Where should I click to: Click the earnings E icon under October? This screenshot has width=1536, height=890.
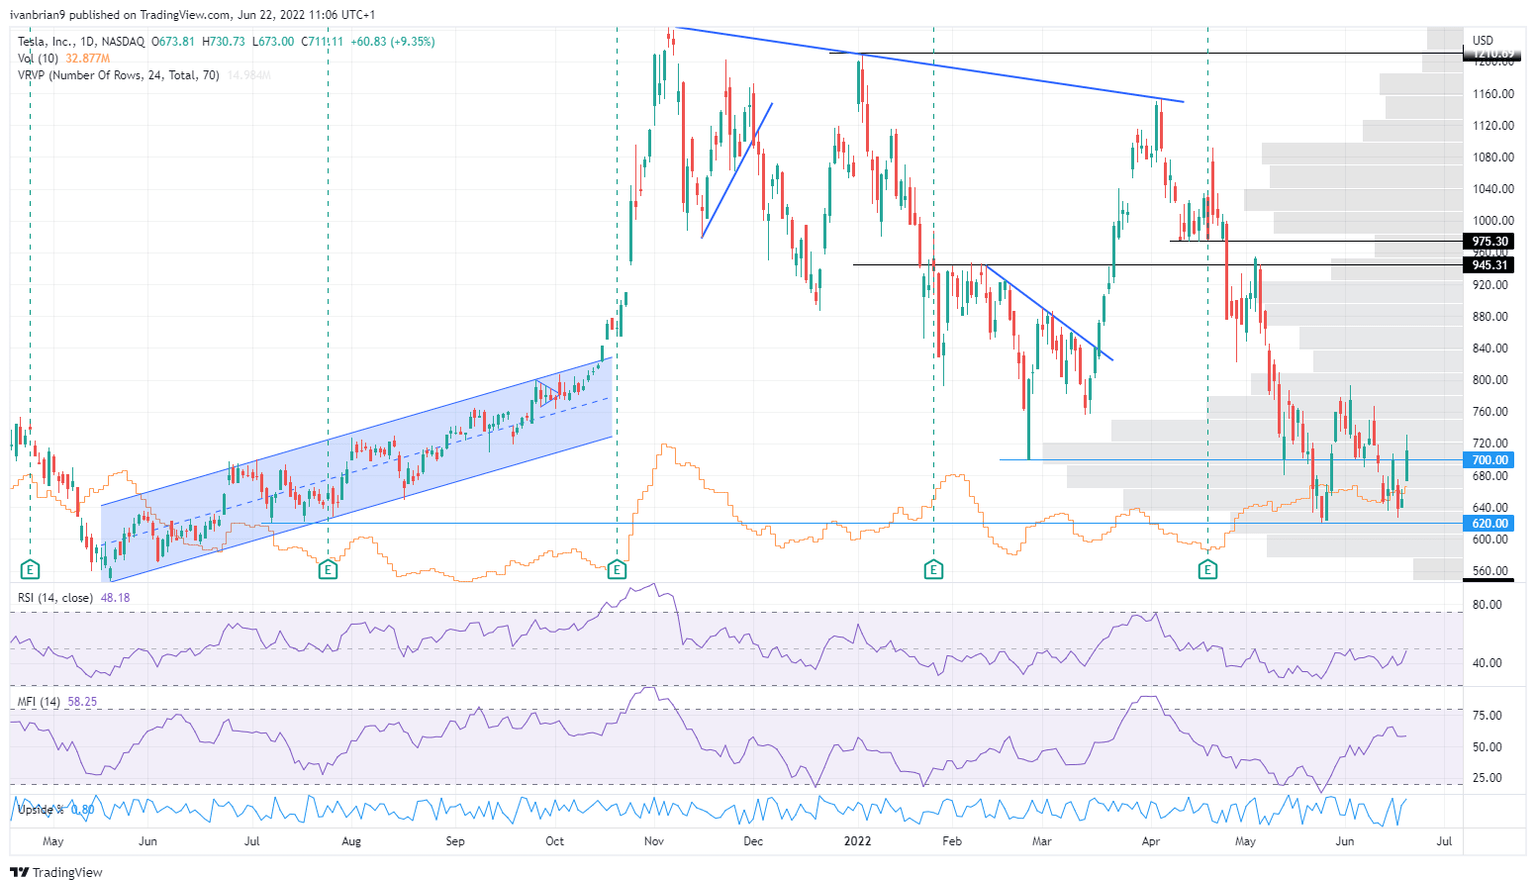click(x=617, y=570)
